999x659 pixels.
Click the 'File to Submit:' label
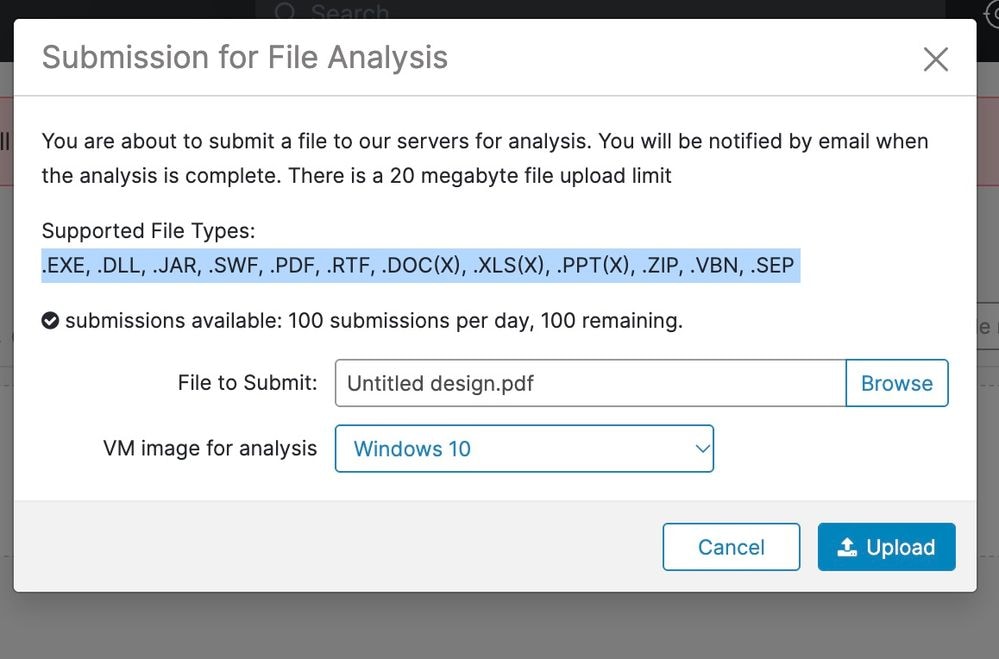(x=247, y=382)
